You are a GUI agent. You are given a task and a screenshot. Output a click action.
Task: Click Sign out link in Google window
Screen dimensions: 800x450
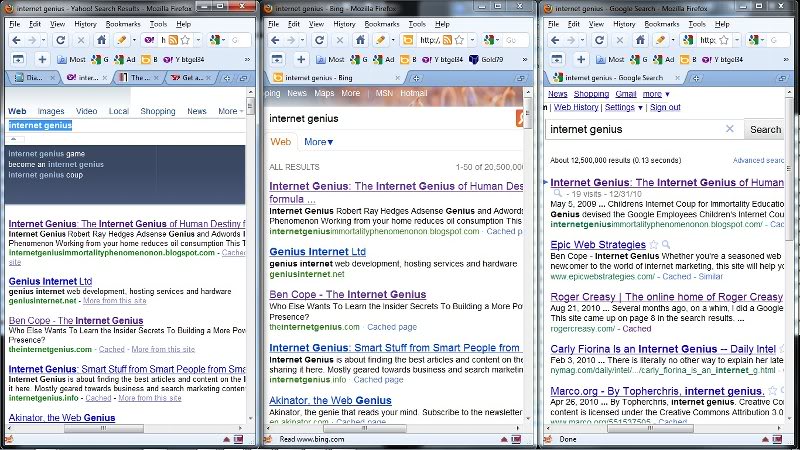(x=665, y=107)
